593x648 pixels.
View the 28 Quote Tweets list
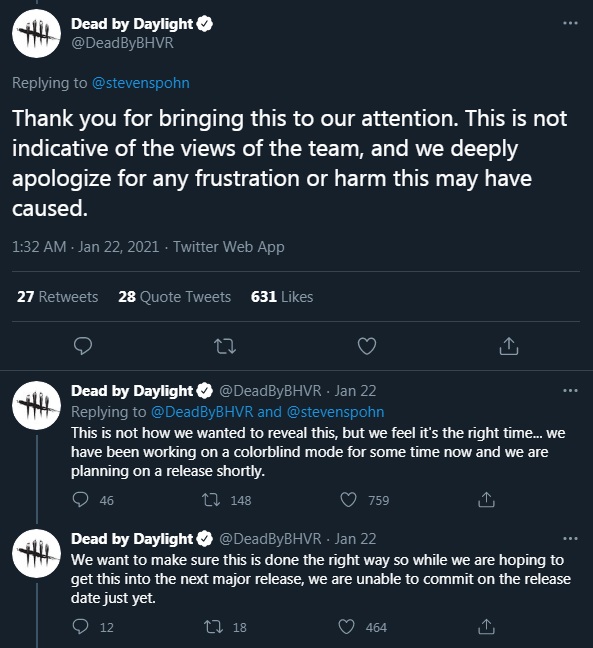point(174,297)
